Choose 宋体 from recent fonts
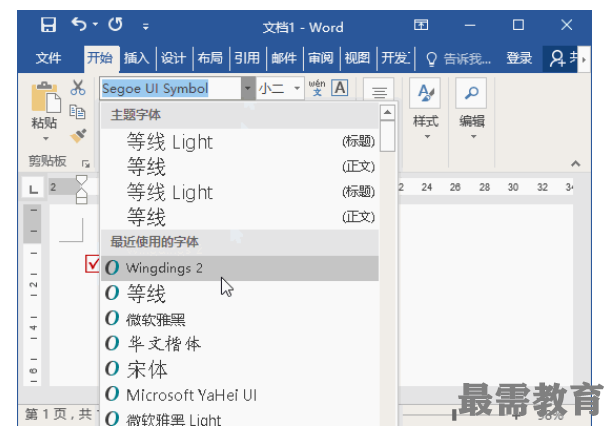 pyautogui.click(x=240, y=369)
